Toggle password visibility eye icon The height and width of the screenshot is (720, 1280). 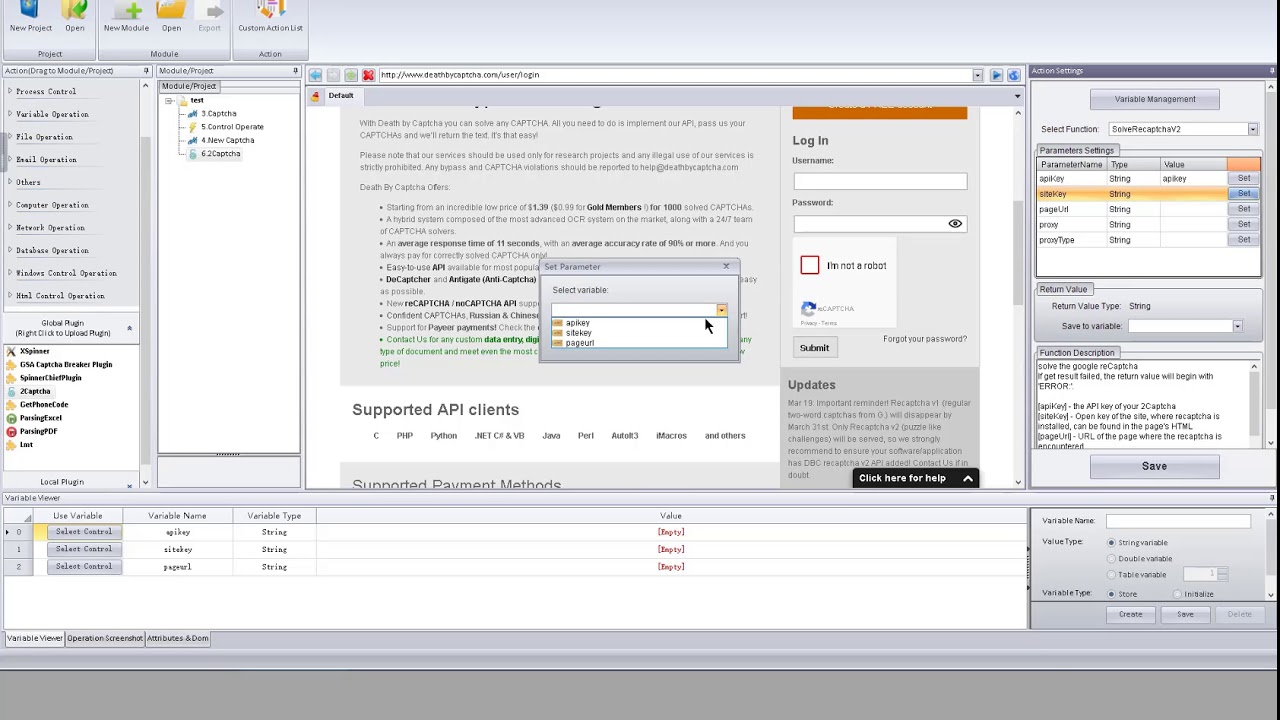pyautogui.click(x=955, y=224)
